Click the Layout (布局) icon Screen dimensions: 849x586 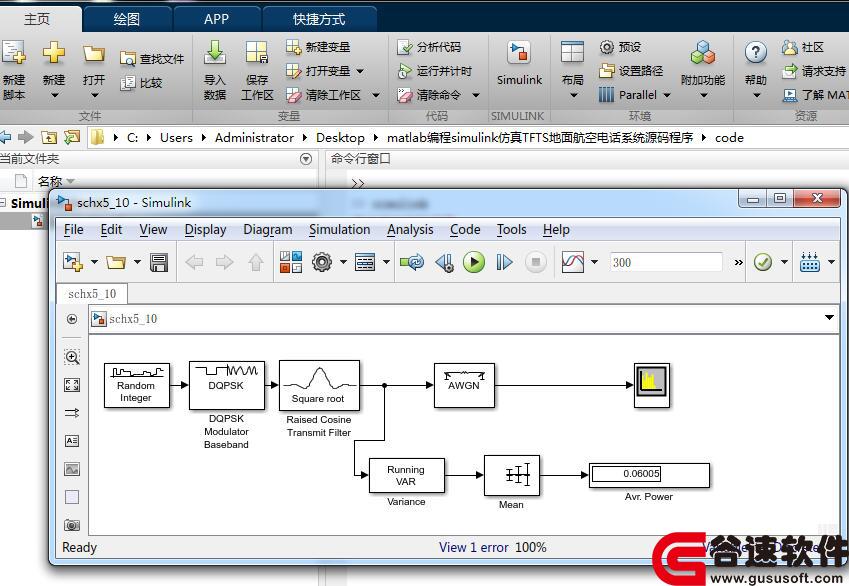(x=572, y=53)
